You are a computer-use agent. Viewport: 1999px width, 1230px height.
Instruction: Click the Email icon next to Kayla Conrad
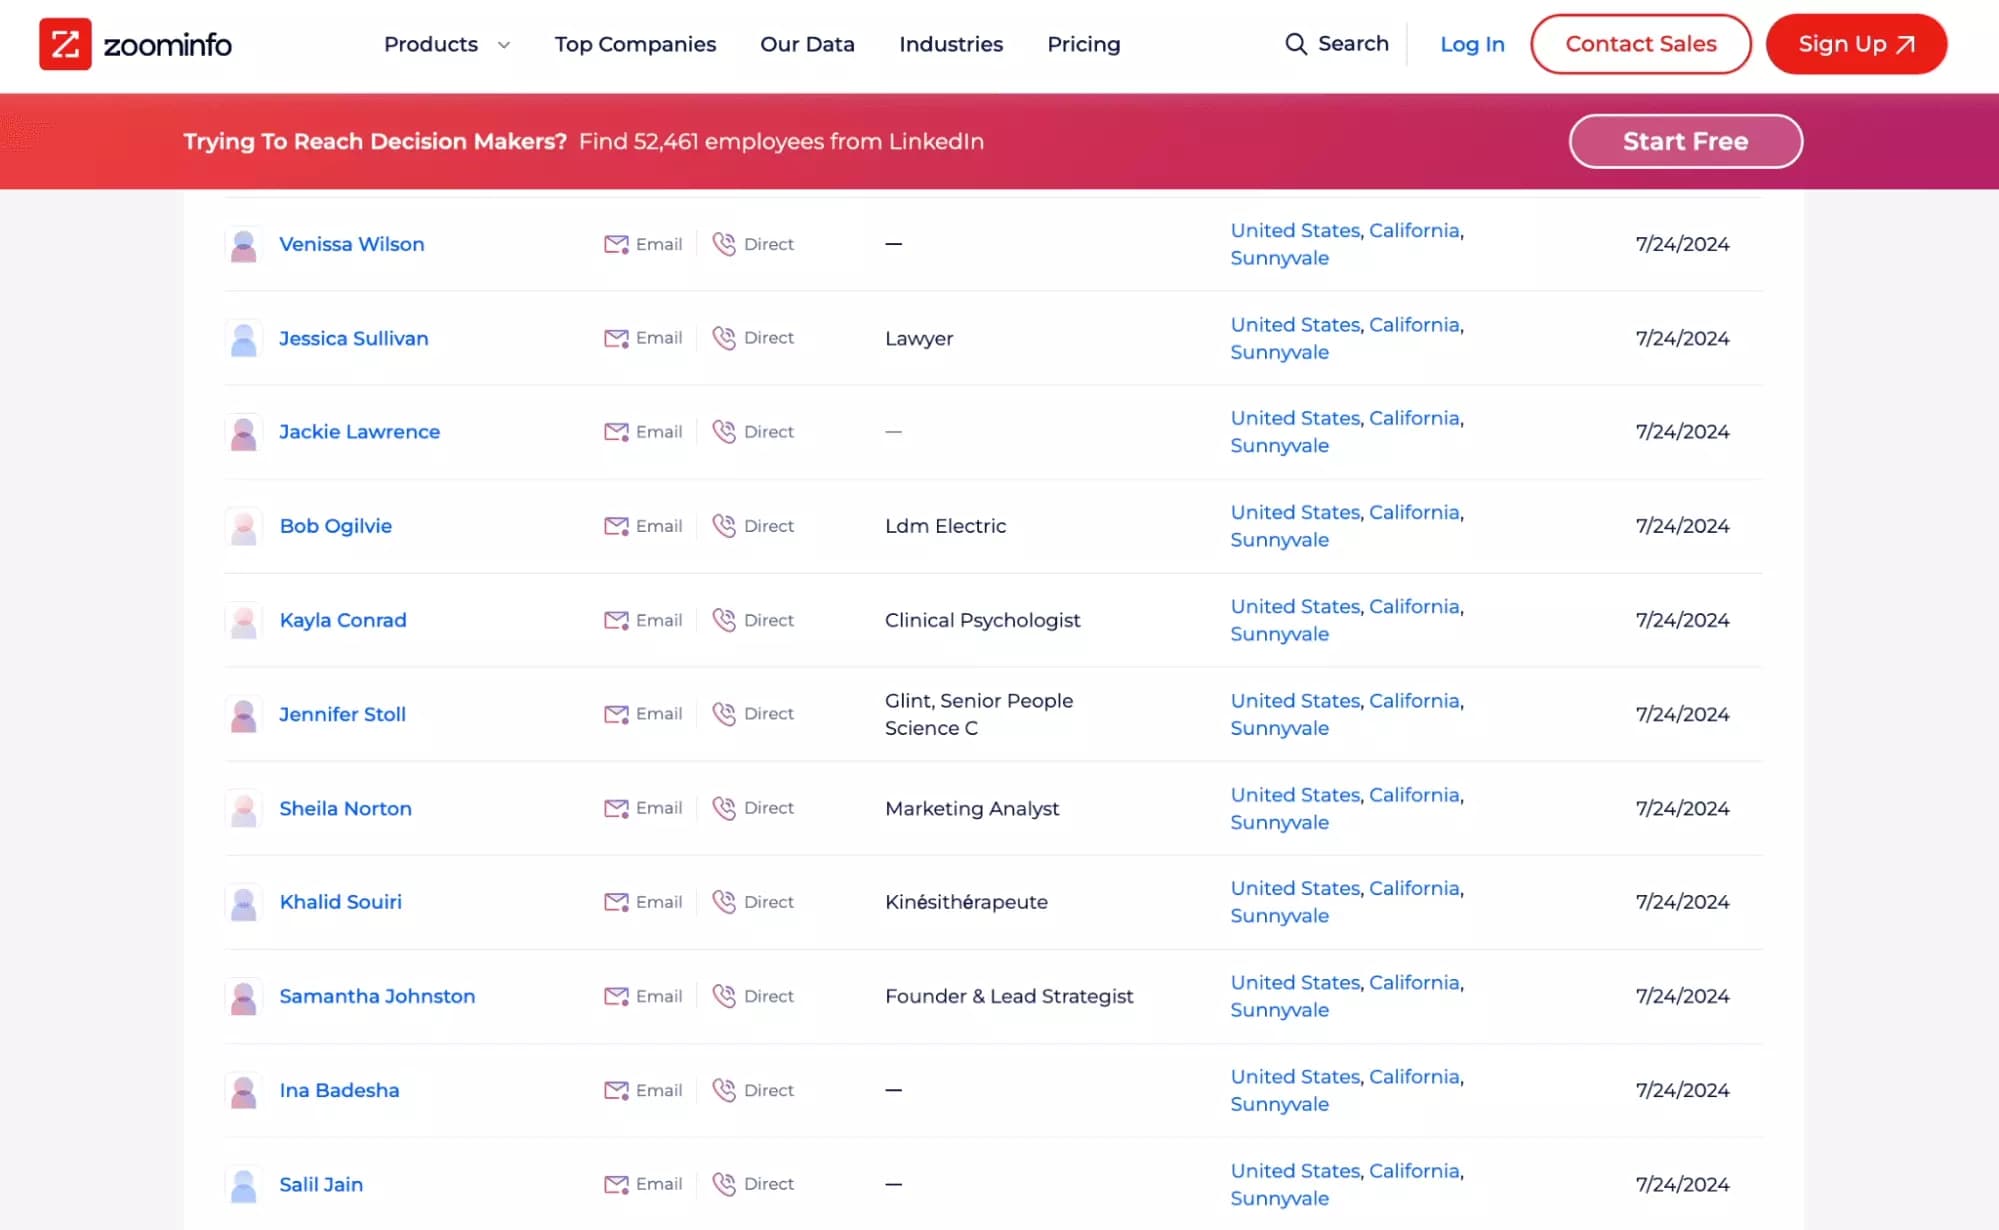pyautogui.click(x=617, y=620)
